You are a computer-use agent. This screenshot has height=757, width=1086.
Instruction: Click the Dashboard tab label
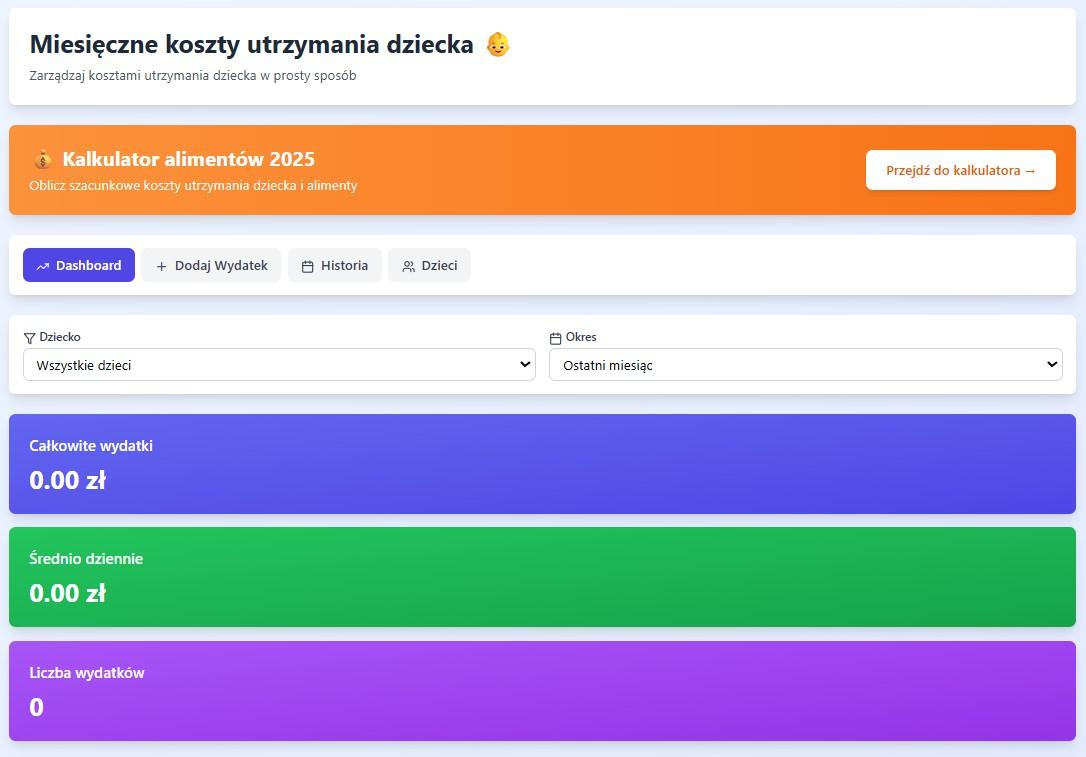(x=88, y=265)
